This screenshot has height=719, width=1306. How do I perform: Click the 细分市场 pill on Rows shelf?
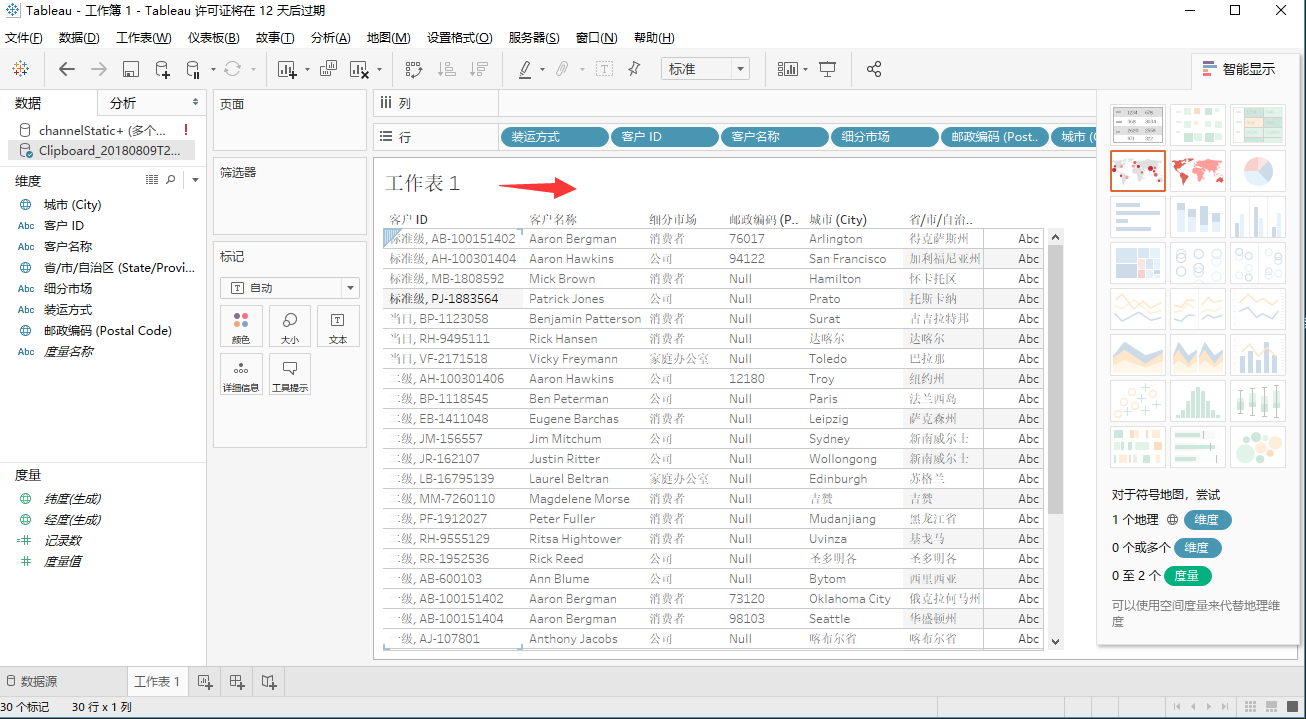coord(884,136)
